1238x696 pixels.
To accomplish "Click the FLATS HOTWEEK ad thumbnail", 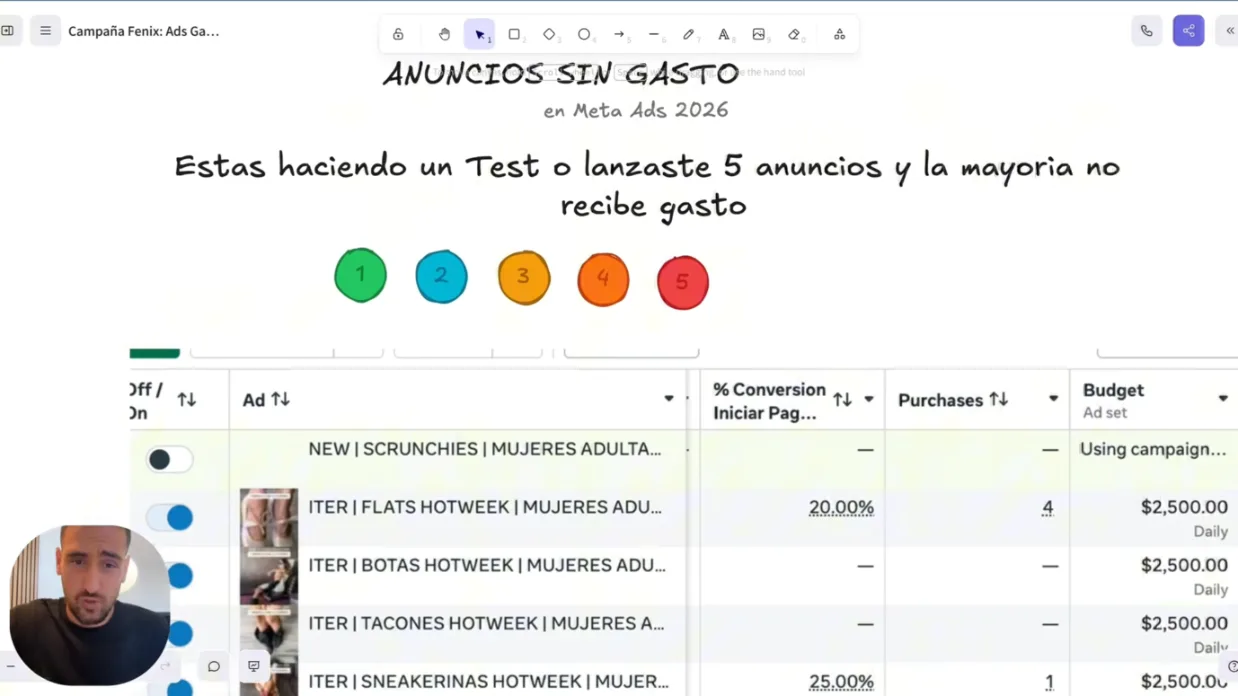I will [x=268, y=517].
